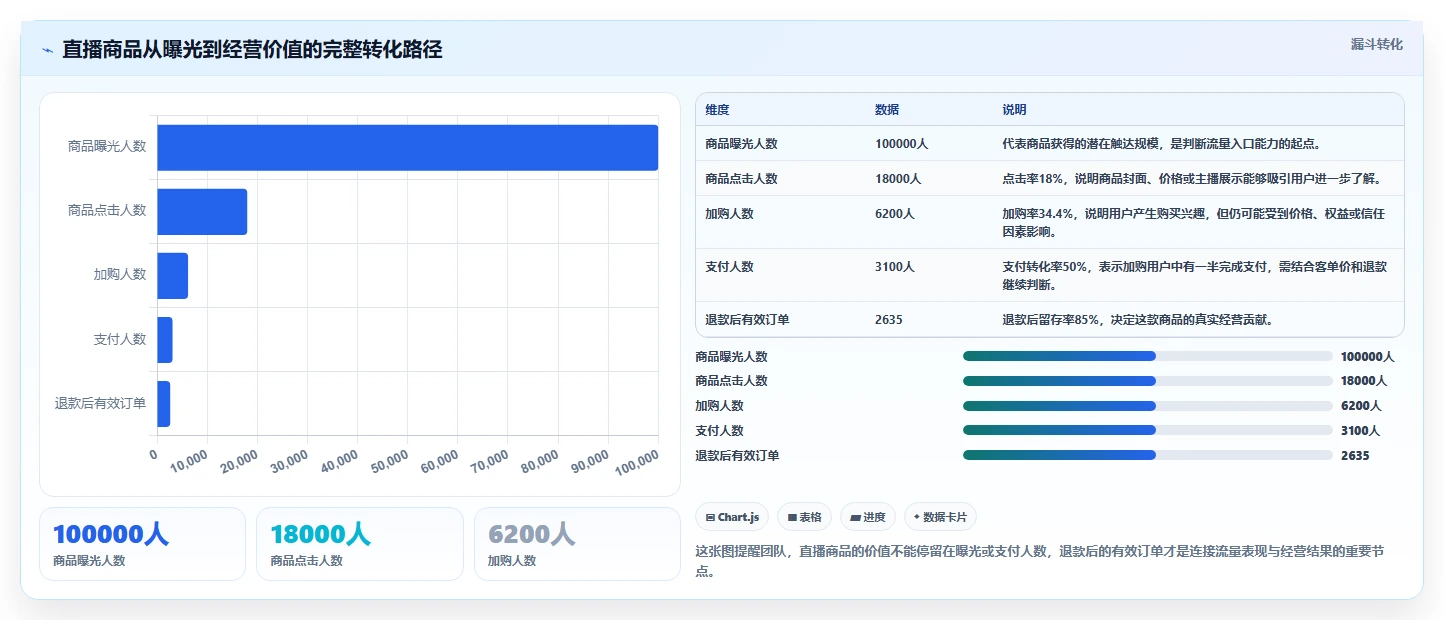The height and width of the screenshot is (620, 1444).
Task: Click the progress value 3100人
Action: pyautogui.click(x=1361, y=431)
